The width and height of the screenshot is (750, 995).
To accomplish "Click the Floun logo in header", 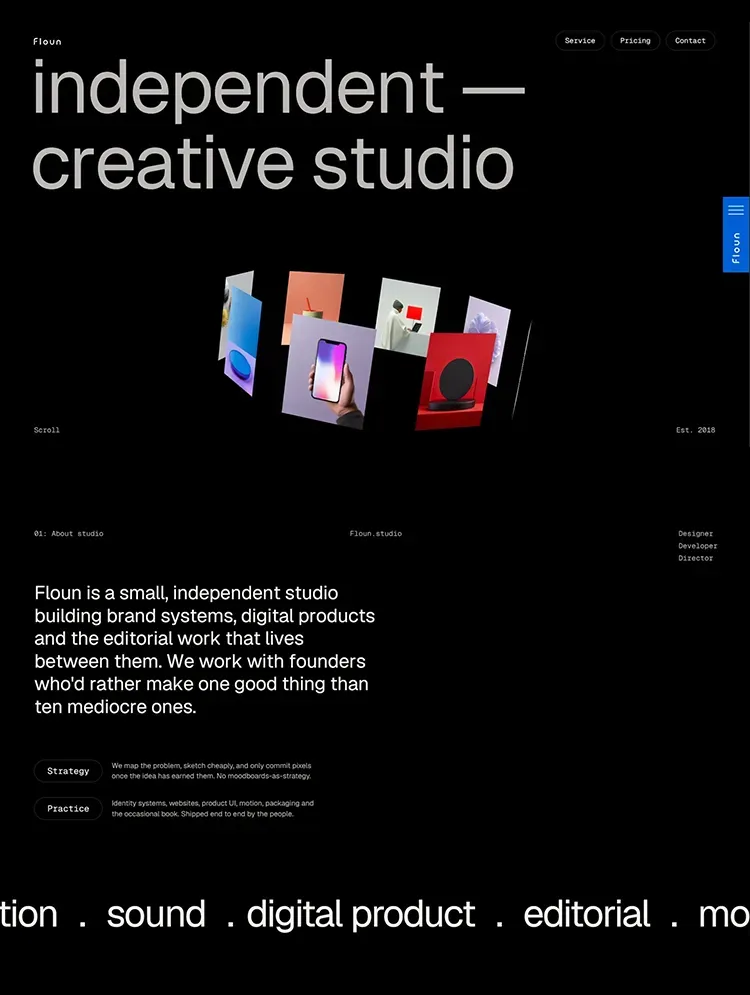I will (48, 41).
